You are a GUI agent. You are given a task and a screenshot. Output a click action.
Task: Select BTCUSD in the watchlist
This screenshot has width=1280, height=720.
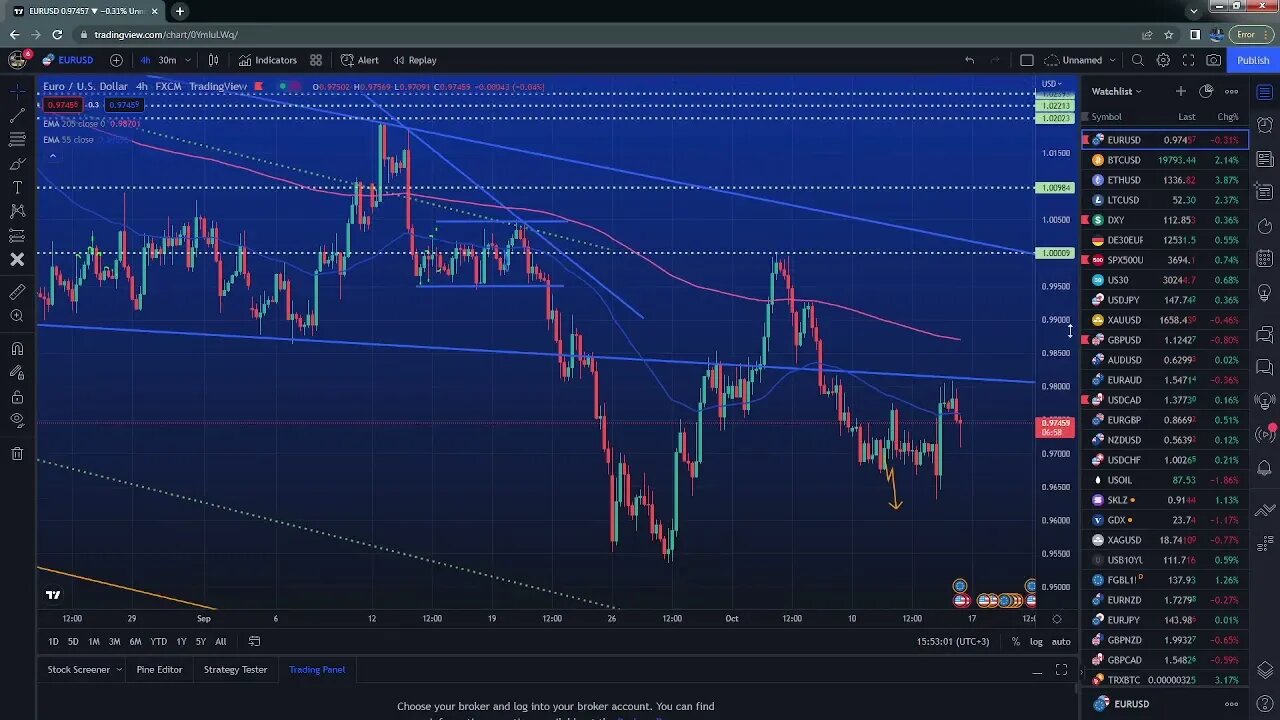(1165, 160)
